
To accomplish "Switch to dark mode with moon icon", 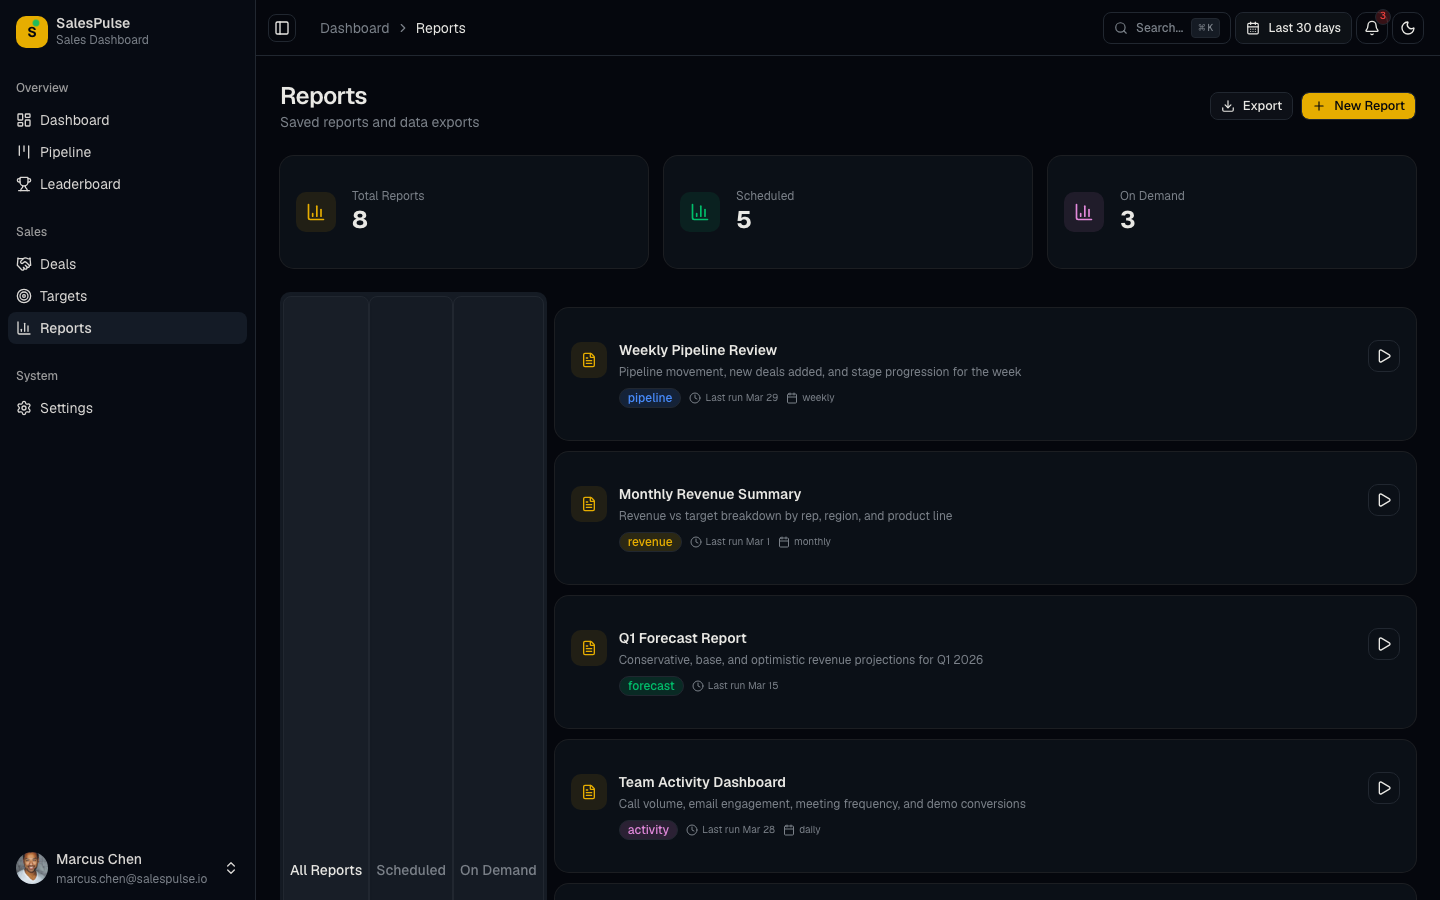I will point(1408,28).
